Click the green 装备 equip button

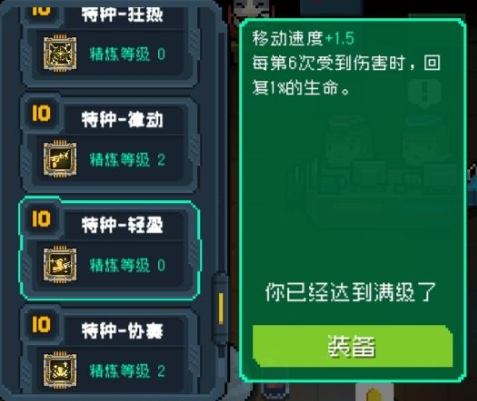tap(353, 346)
